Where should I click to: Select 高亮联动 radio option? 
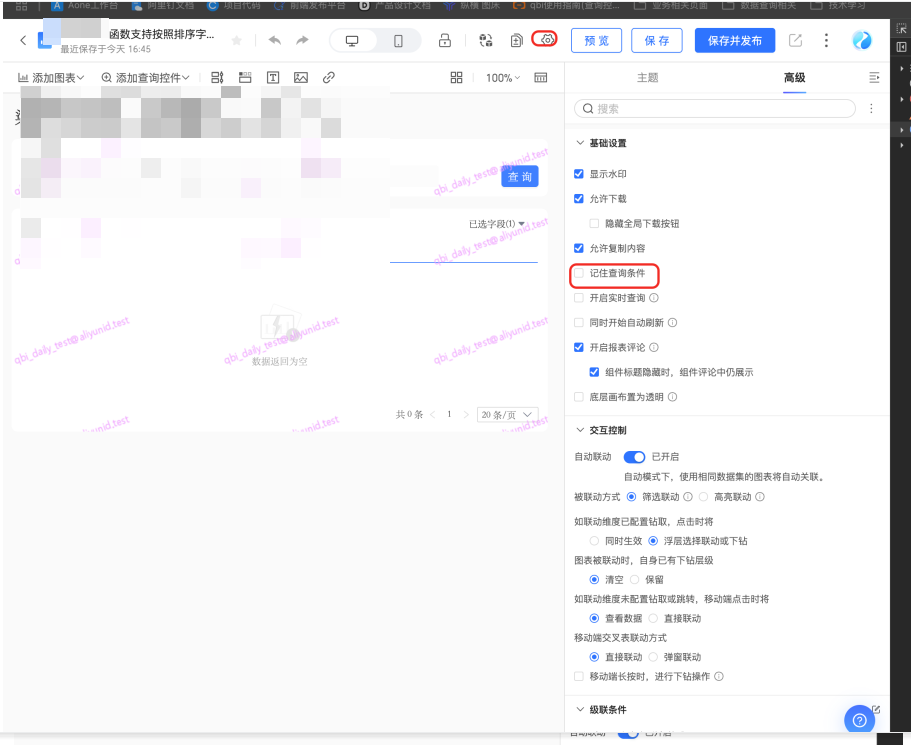click(x=704, y=497)
